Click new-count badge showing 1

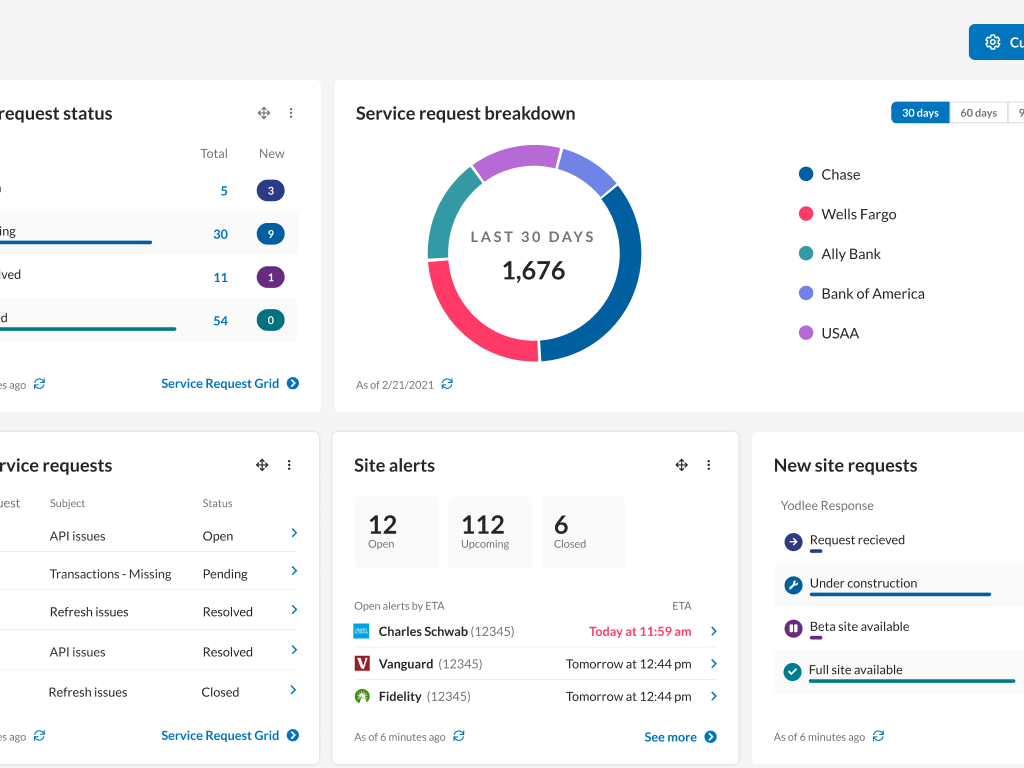(x=270, y=277)
